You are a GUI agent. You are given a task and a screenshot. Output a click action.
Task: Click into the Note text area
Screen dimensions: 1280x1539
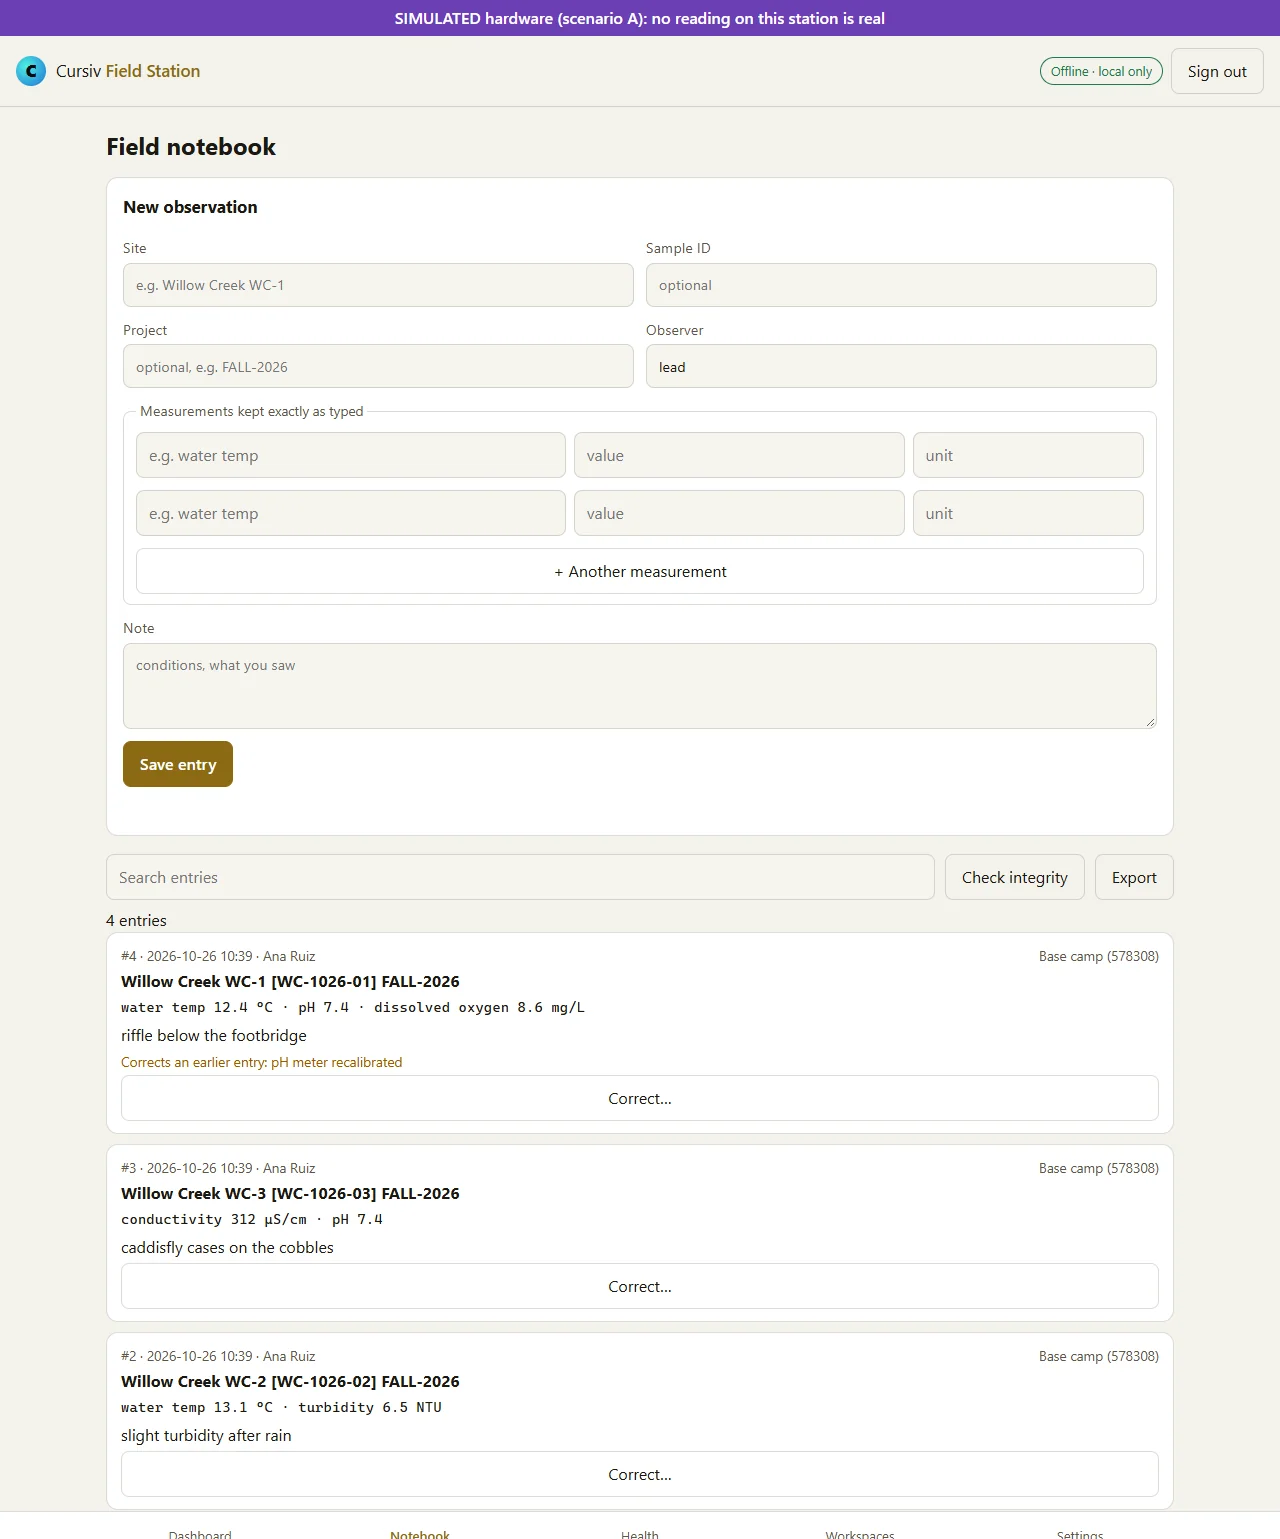640,686
